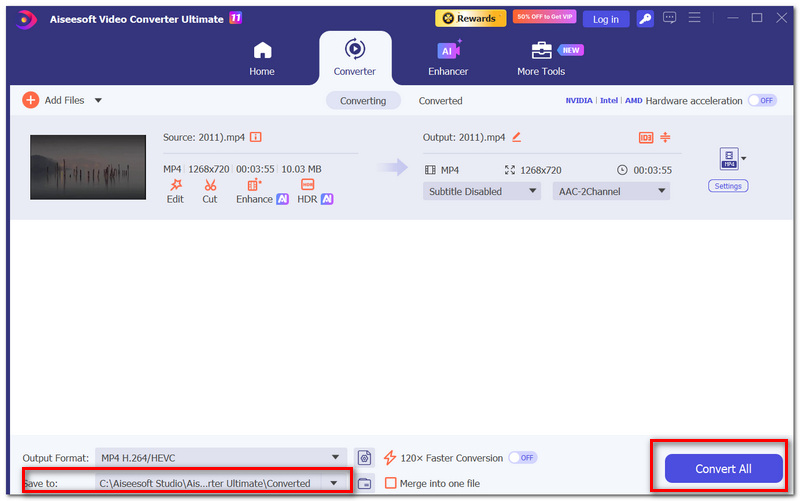Image resolution: width=800 pixels, height=501 pixels.
Task: Open the Converted tab
Action: pyautogui.click(x=440, y=101)
